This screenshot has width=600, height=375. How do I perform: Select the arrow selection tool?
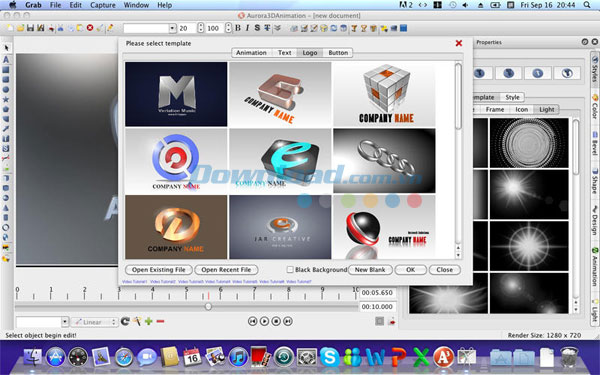coord(6,48)
